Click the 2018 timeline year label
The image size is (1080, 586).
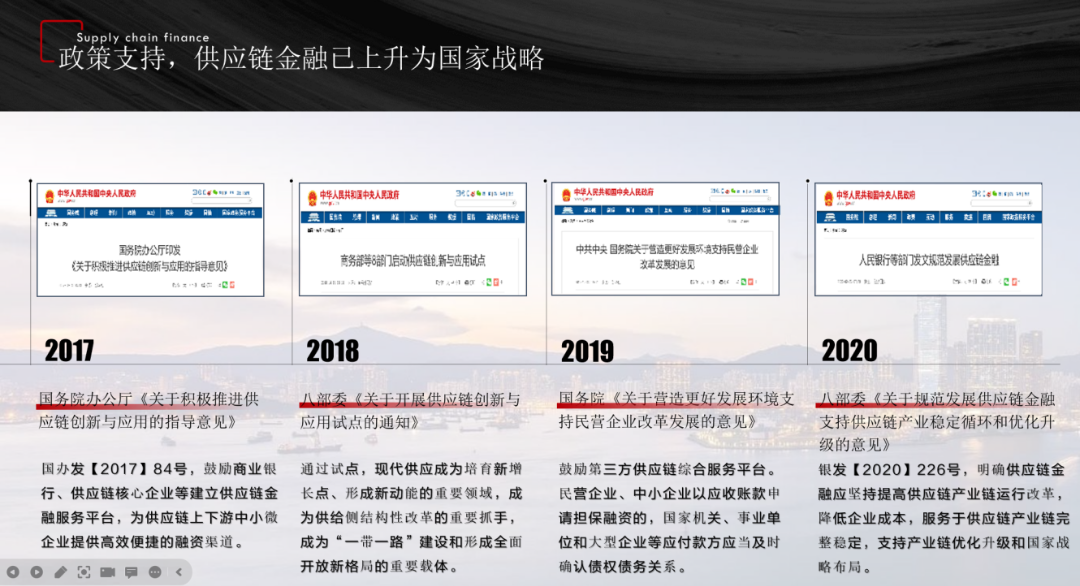(332, 350)
